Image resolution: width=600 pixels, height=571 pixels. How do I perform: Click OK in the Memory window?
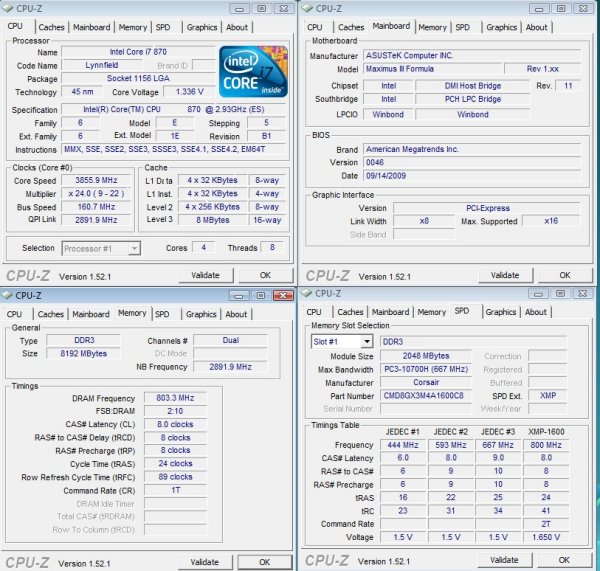tap(265, 562)
